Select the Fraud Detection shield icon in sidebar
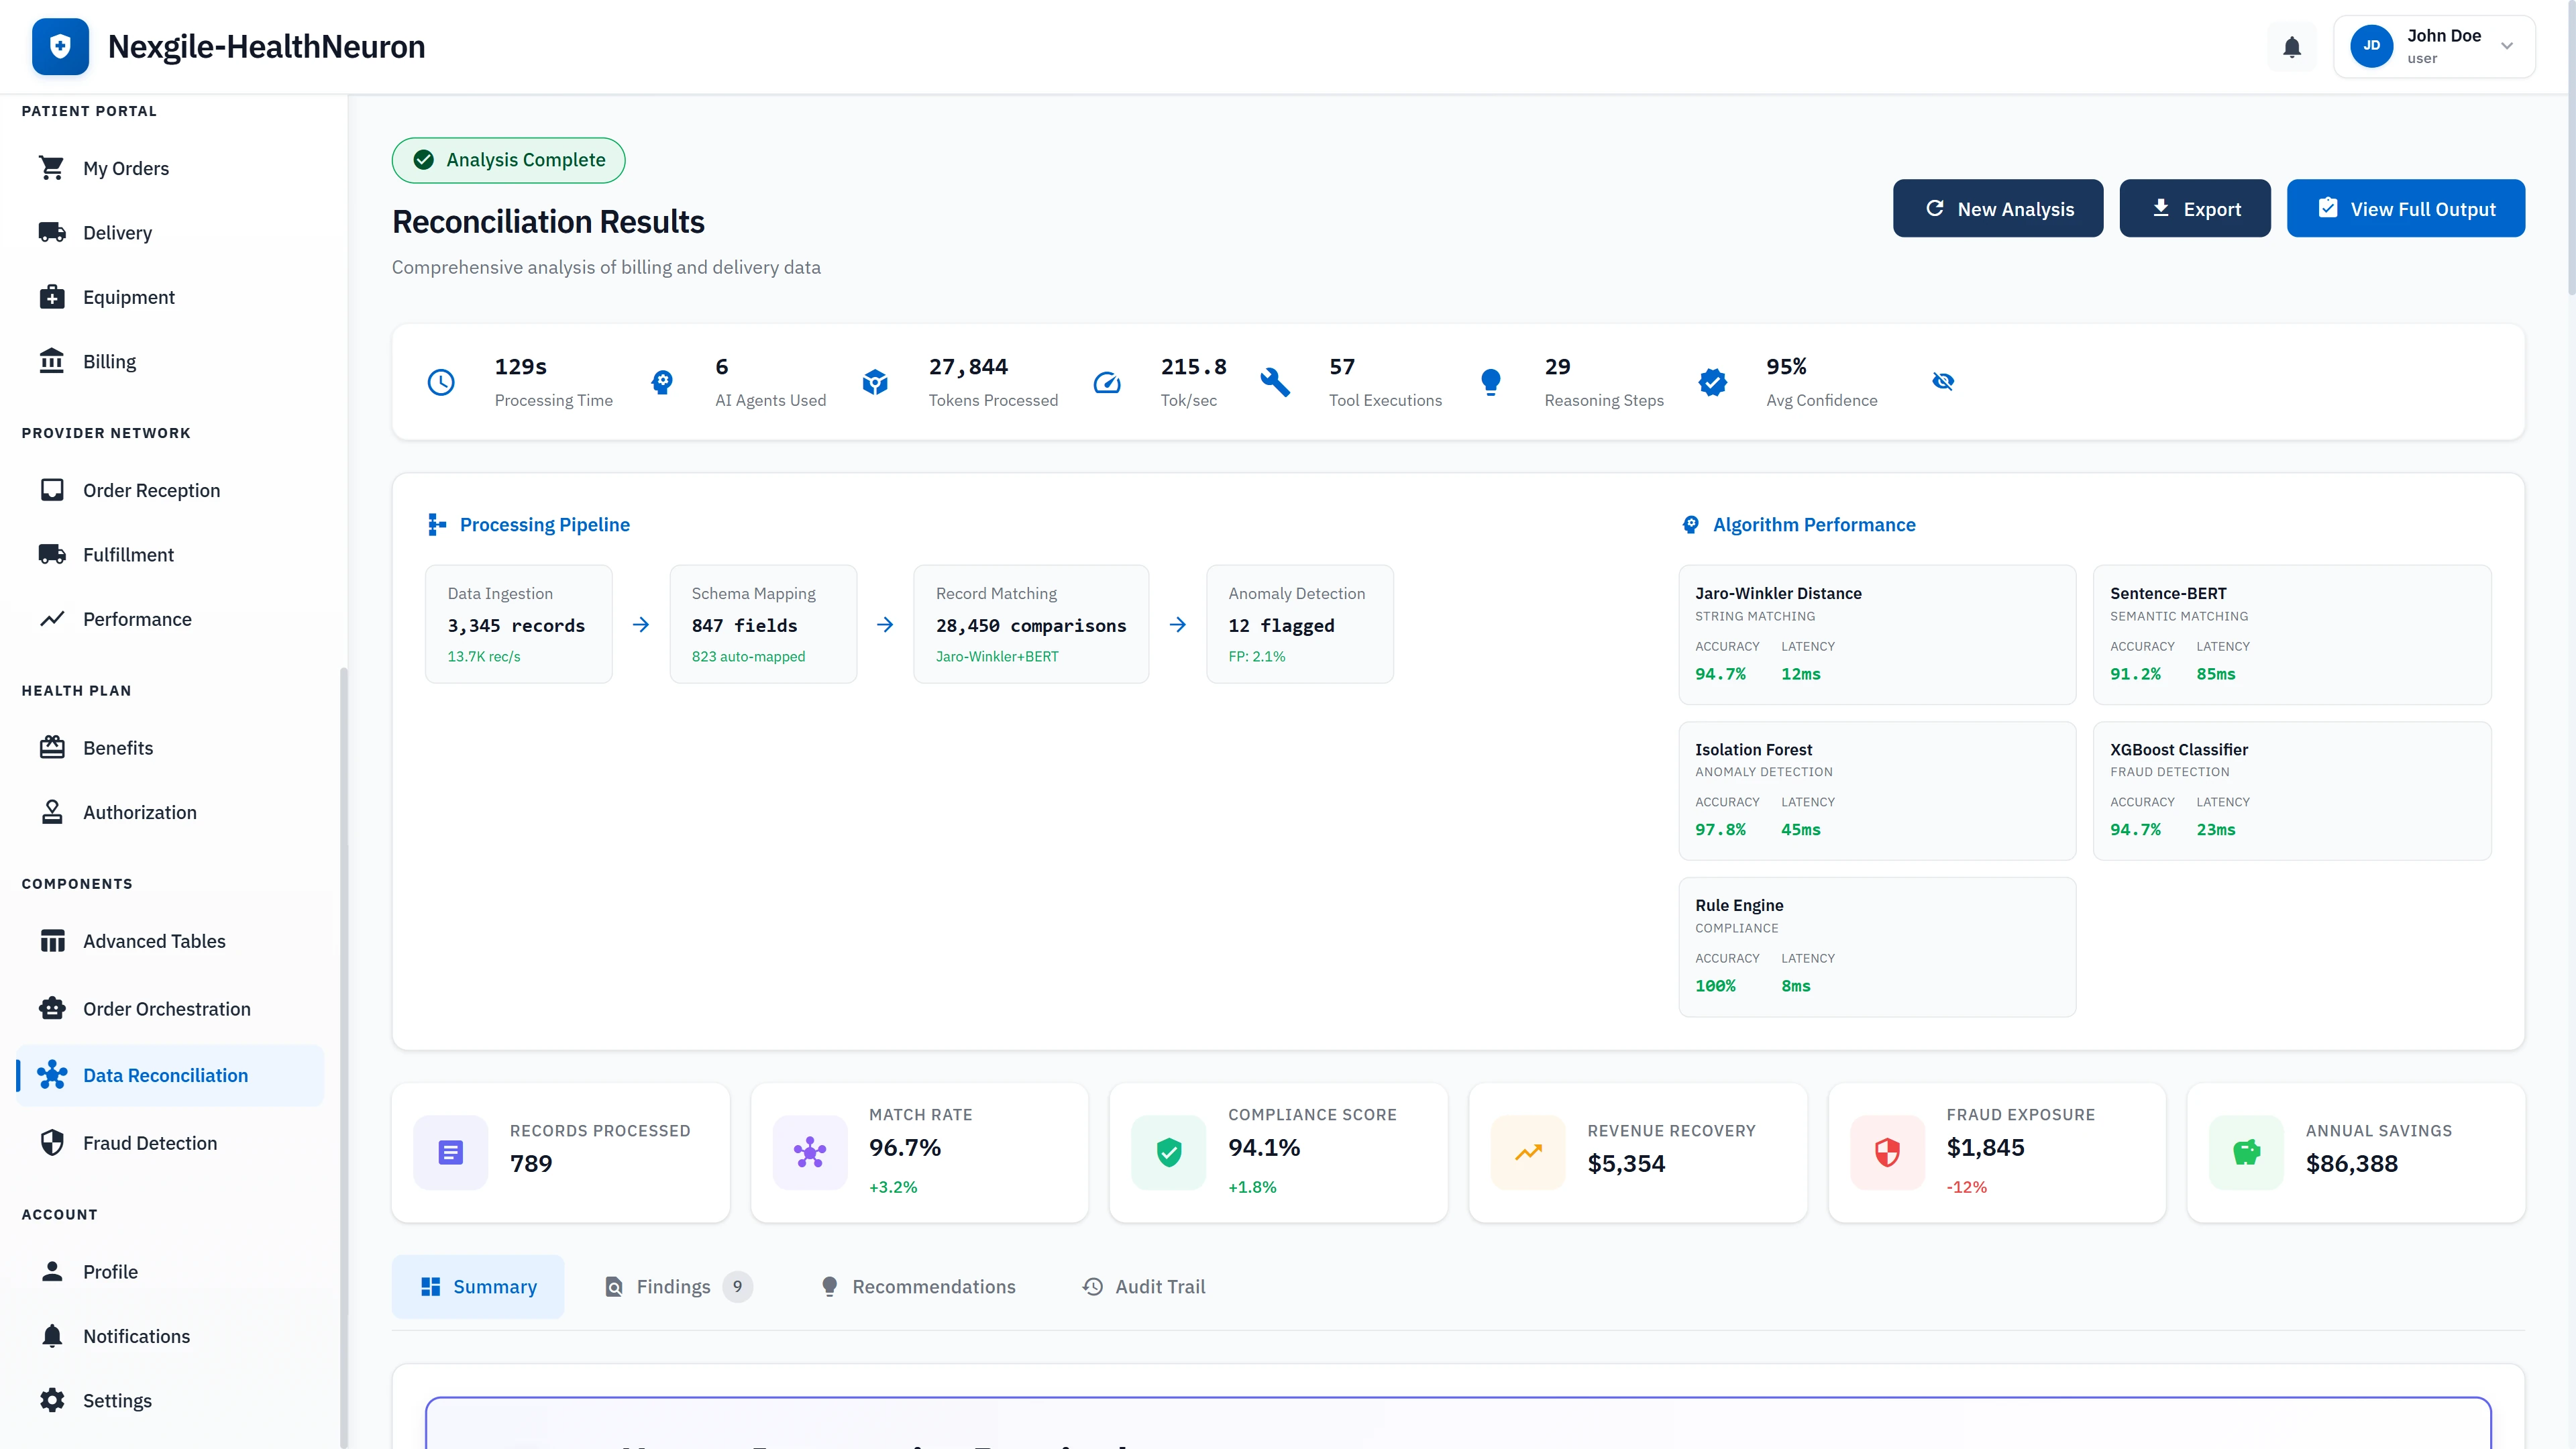 tap(52, 1143)
